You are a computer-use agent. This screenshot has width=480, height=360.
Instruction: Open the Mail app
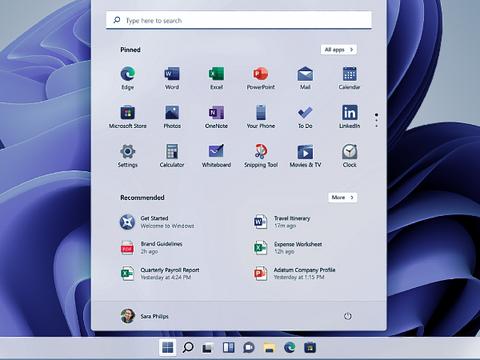click(x=305, y=78)
